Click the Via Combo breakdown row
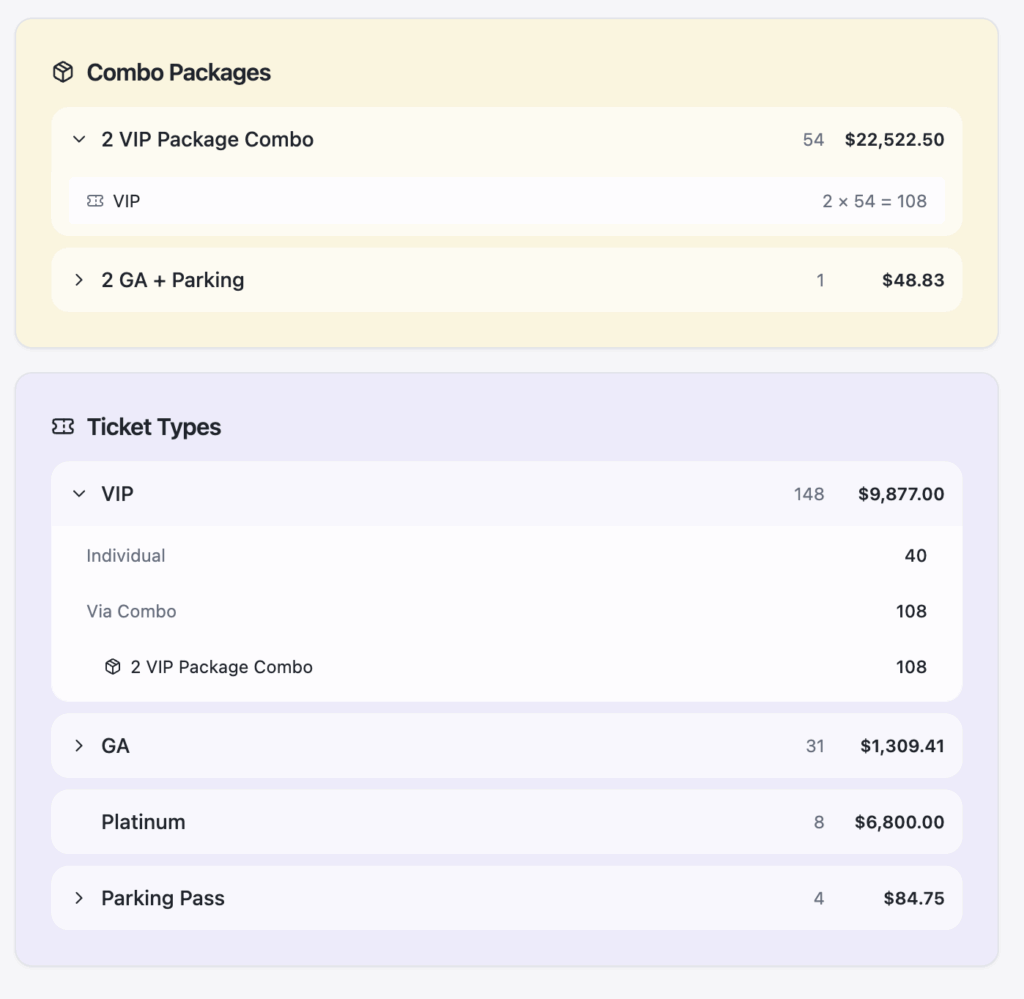 pos(131,611)
